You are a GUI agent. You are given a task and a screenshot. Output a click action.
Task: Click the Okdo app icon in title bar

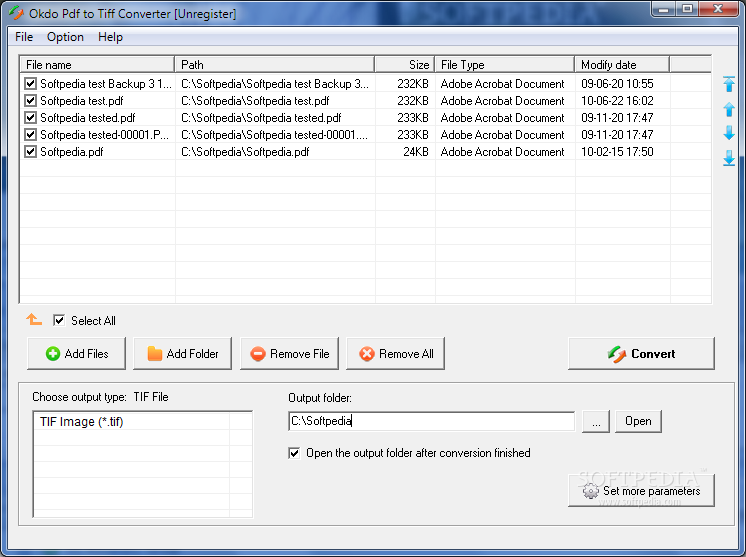point(16,13)
